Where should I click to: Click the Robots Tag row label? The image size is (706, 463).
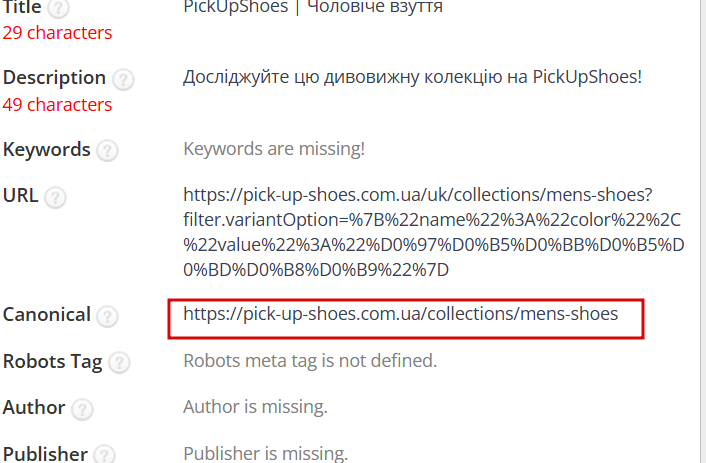pos(51,361)
